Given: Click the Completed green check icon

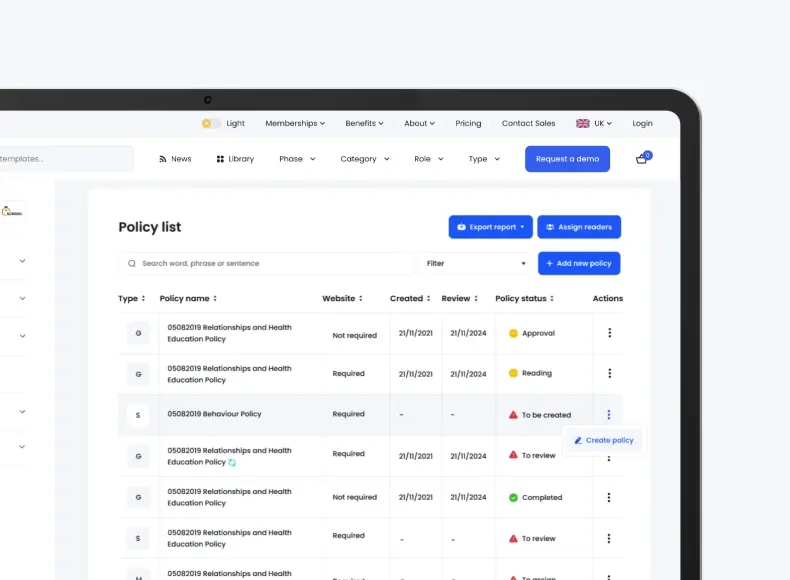Looking at the screenshot, I should tap(513, 497).
